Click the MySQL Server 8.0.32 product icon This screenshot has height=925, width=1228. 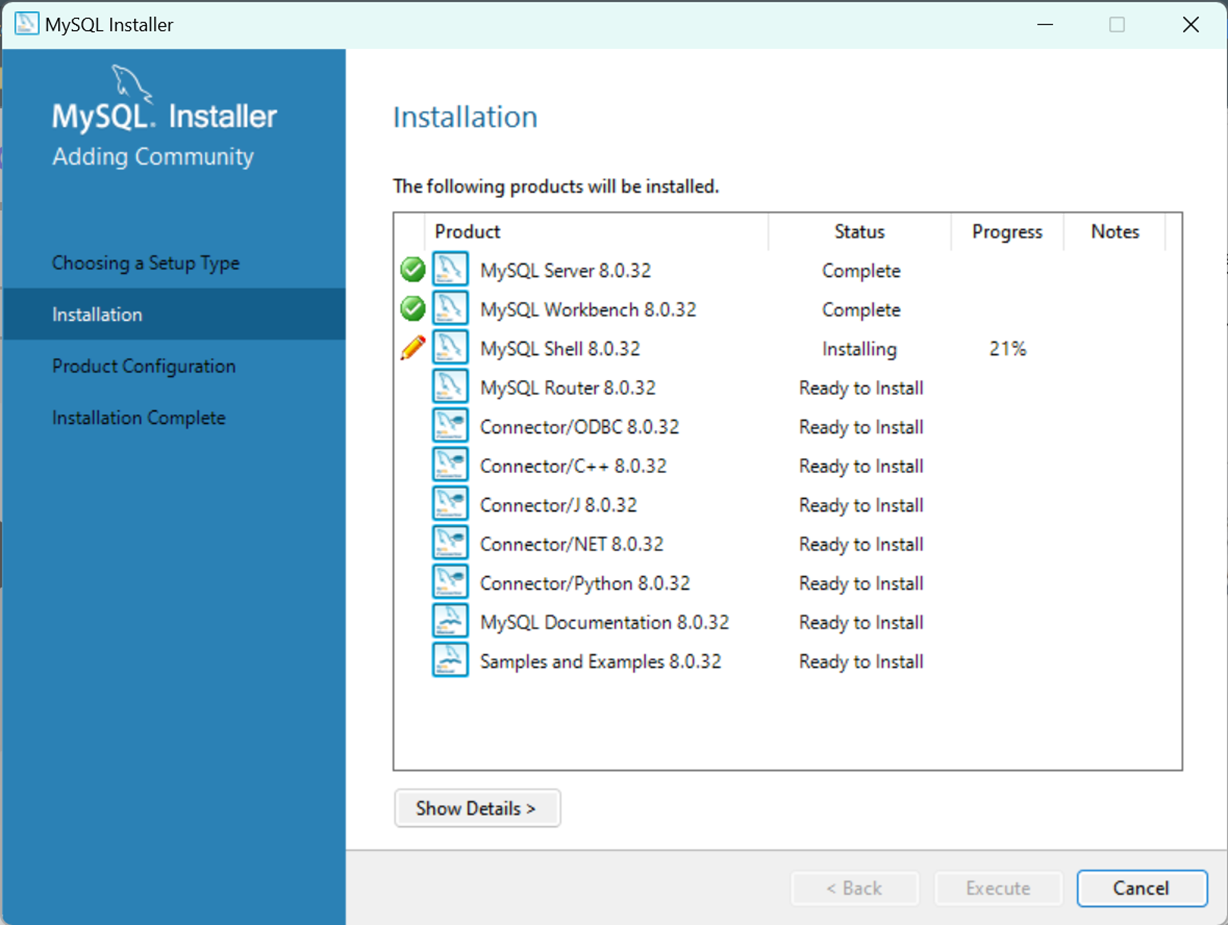click(450, 270)
